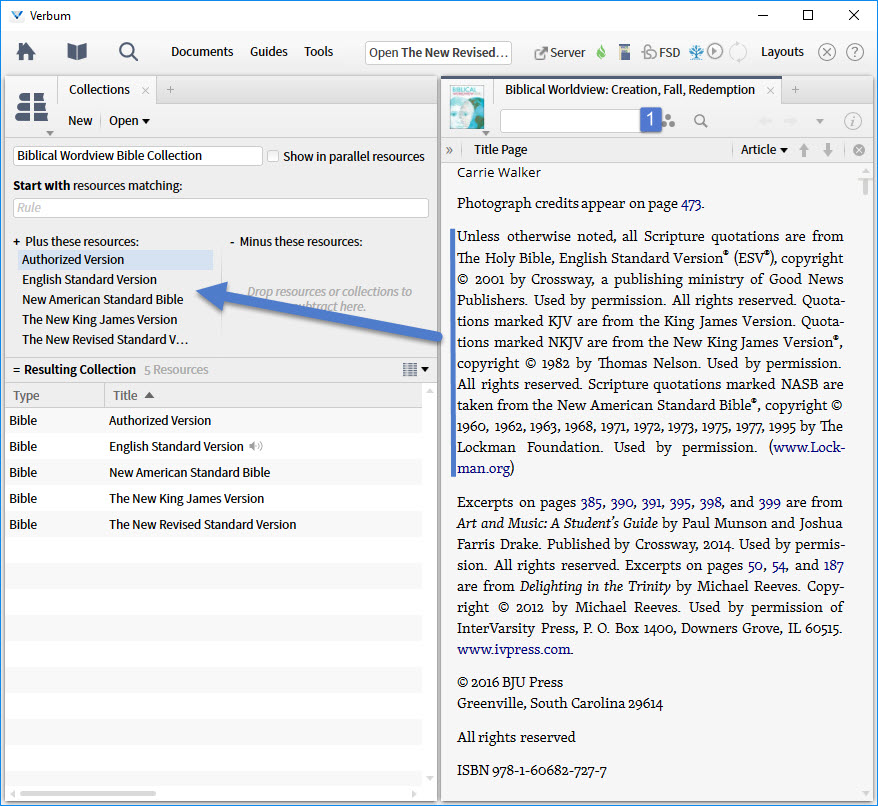Select Authorized Version in Plus these resources
878x806 pixels.
[x=115, y=260]
